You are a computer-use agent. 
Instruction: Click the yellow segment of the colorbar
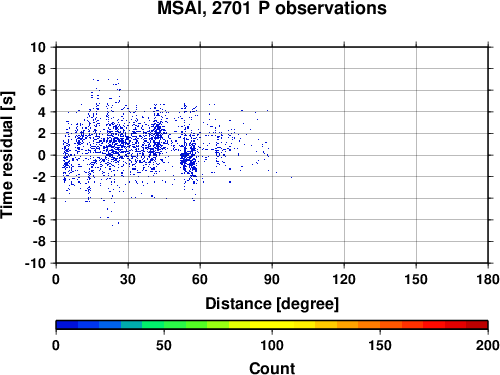272,325
